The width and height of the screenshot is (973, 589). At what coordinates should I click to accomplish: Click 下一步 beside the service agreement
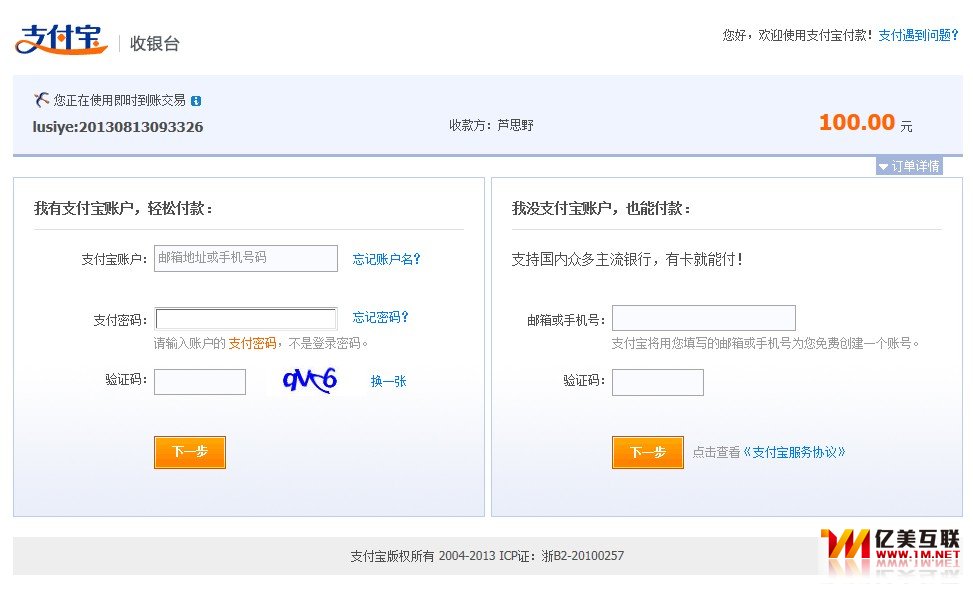[648, 452]
